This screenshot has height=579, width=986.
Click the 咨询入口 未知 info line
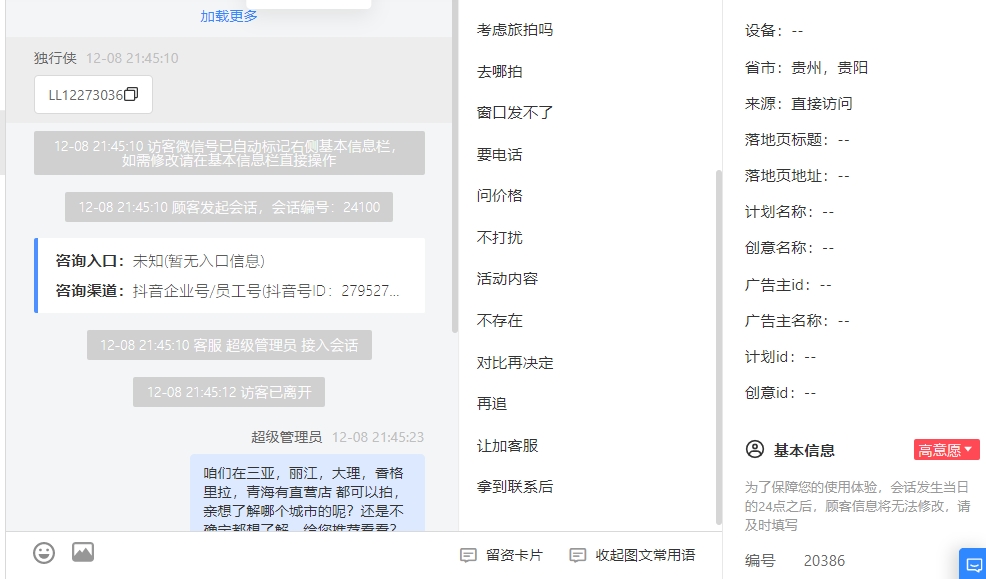[x=160, y=261]
